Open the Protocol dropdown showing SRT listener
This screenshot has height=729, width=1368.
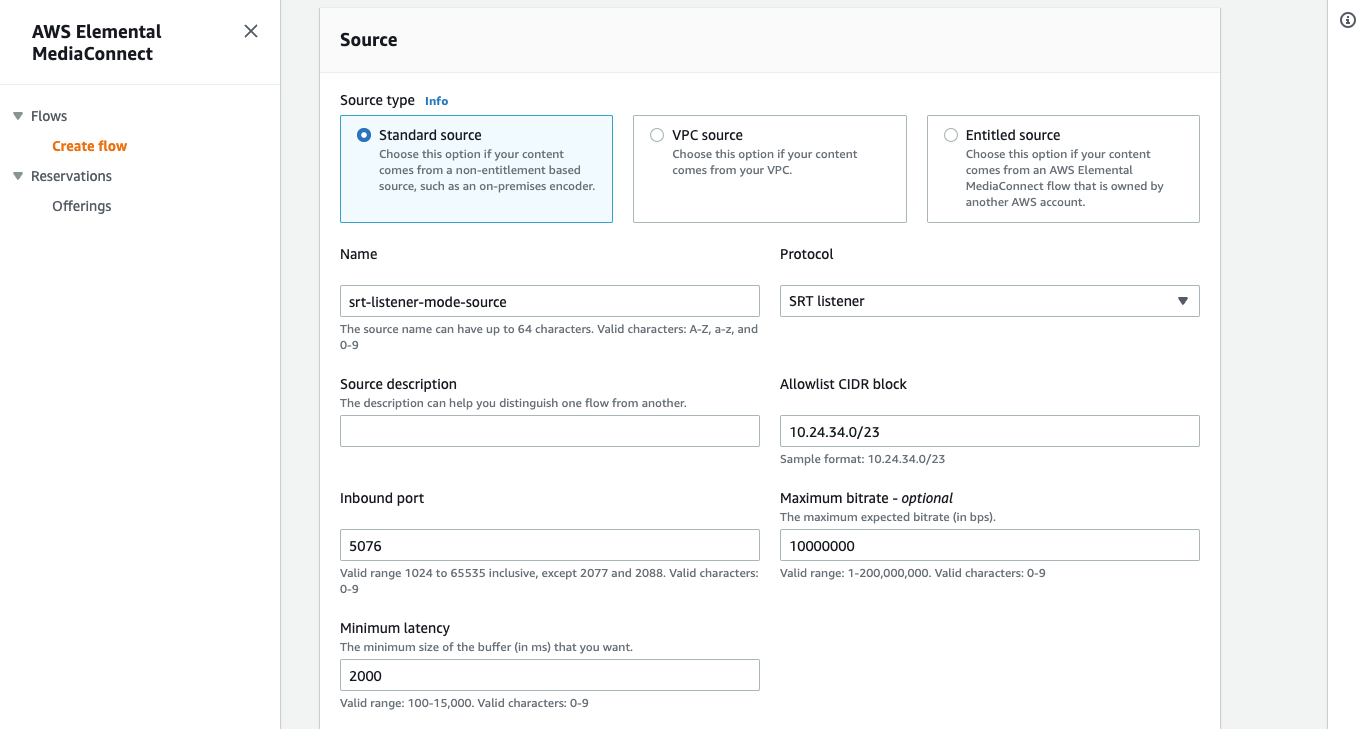[989, 301]
